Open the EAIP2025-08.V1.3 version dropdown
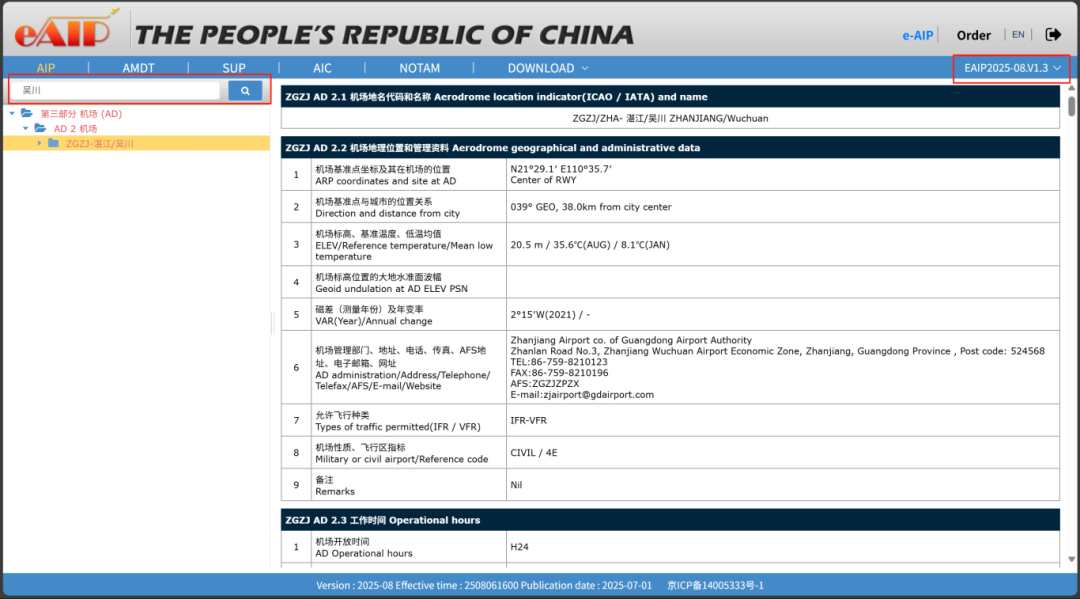 (x=1012, y=68)
